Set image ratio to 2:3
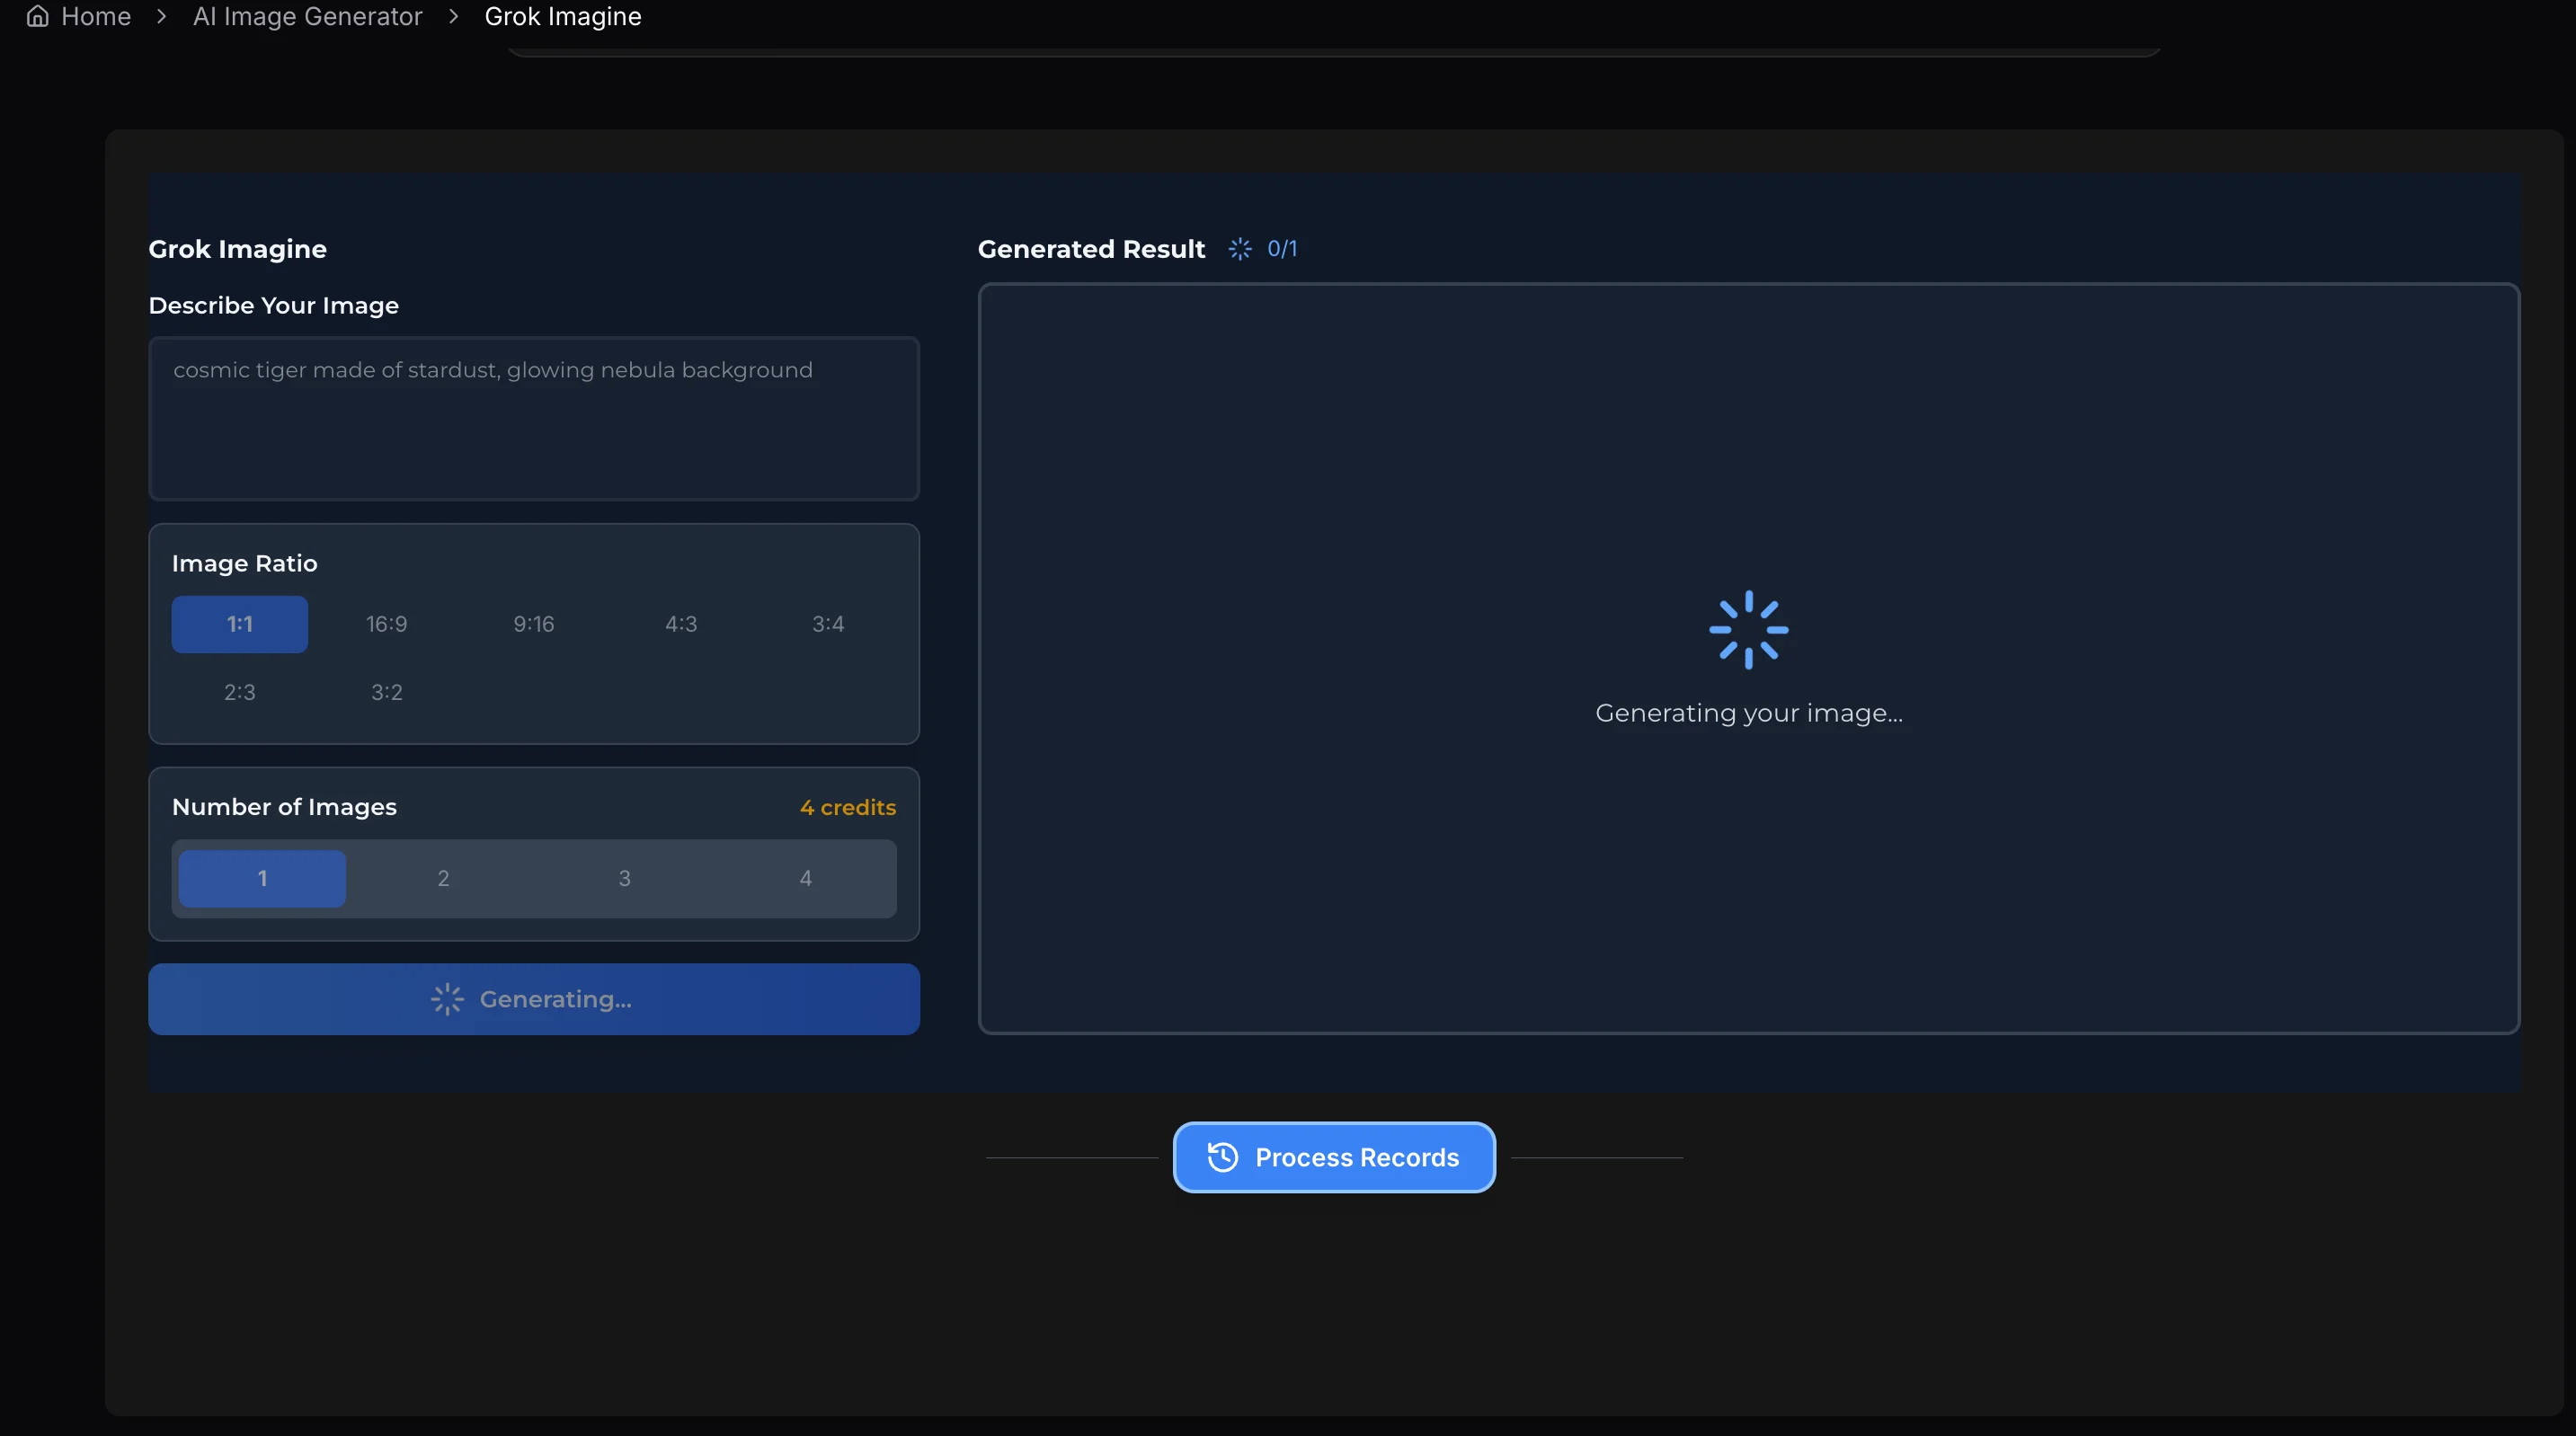Image resolution: width=2576 pixels, height=1436 pixels. tap(239, 692)
